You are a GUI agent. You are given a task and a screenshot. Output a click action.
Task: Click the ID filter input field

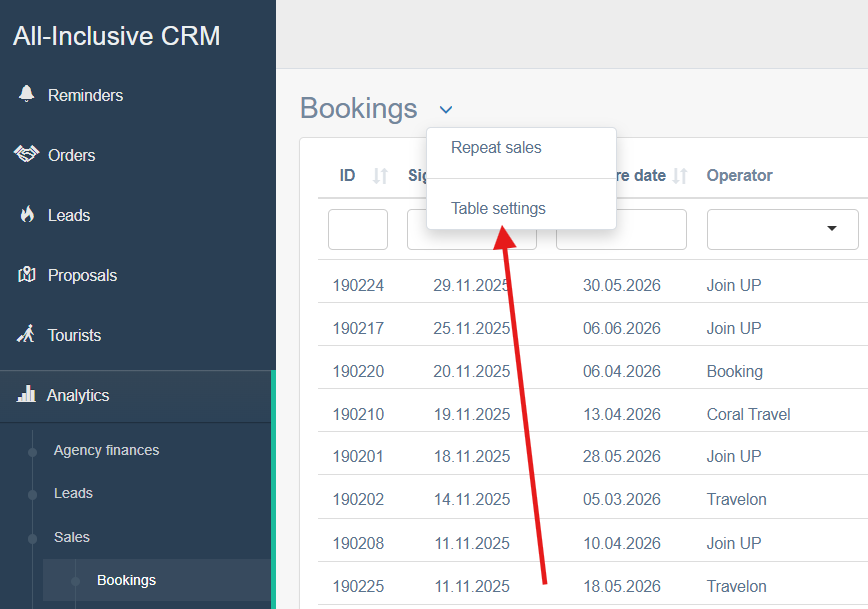pyautogui.click(x=357, y=229)
